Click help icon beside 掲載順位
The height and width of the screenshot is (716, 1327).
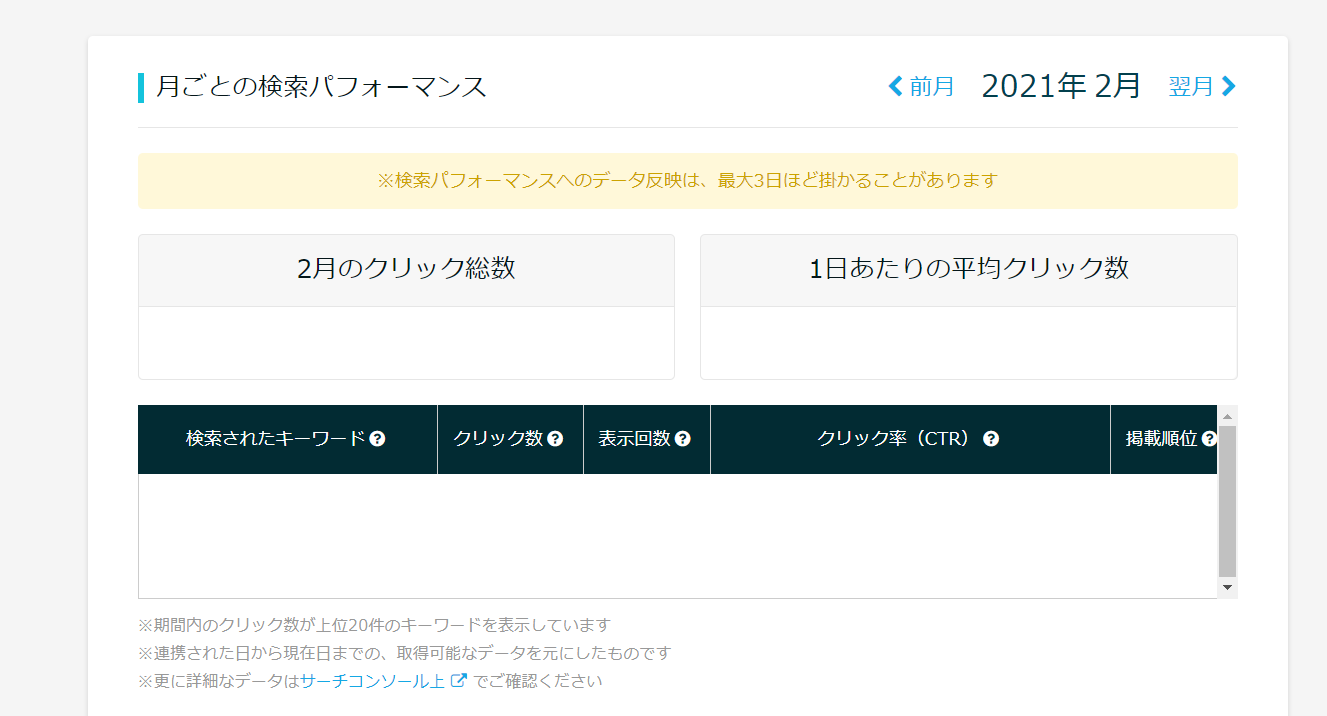(x=1209, y=439)
